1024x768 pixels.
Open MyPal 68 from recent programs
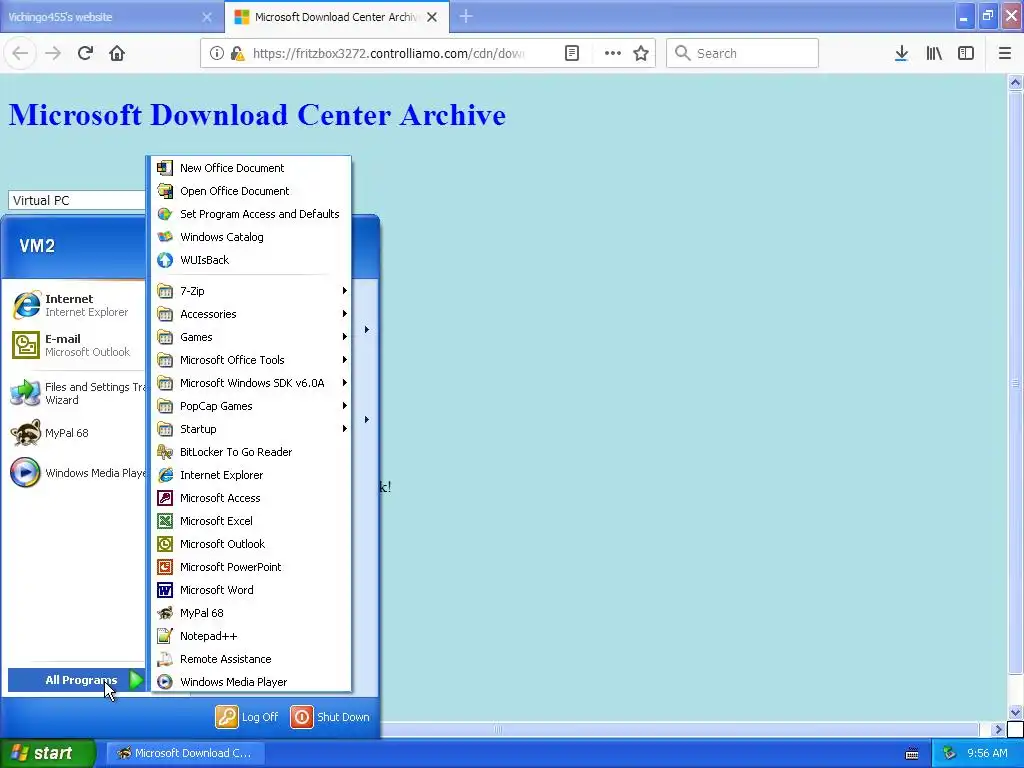[x=75, y=433]
